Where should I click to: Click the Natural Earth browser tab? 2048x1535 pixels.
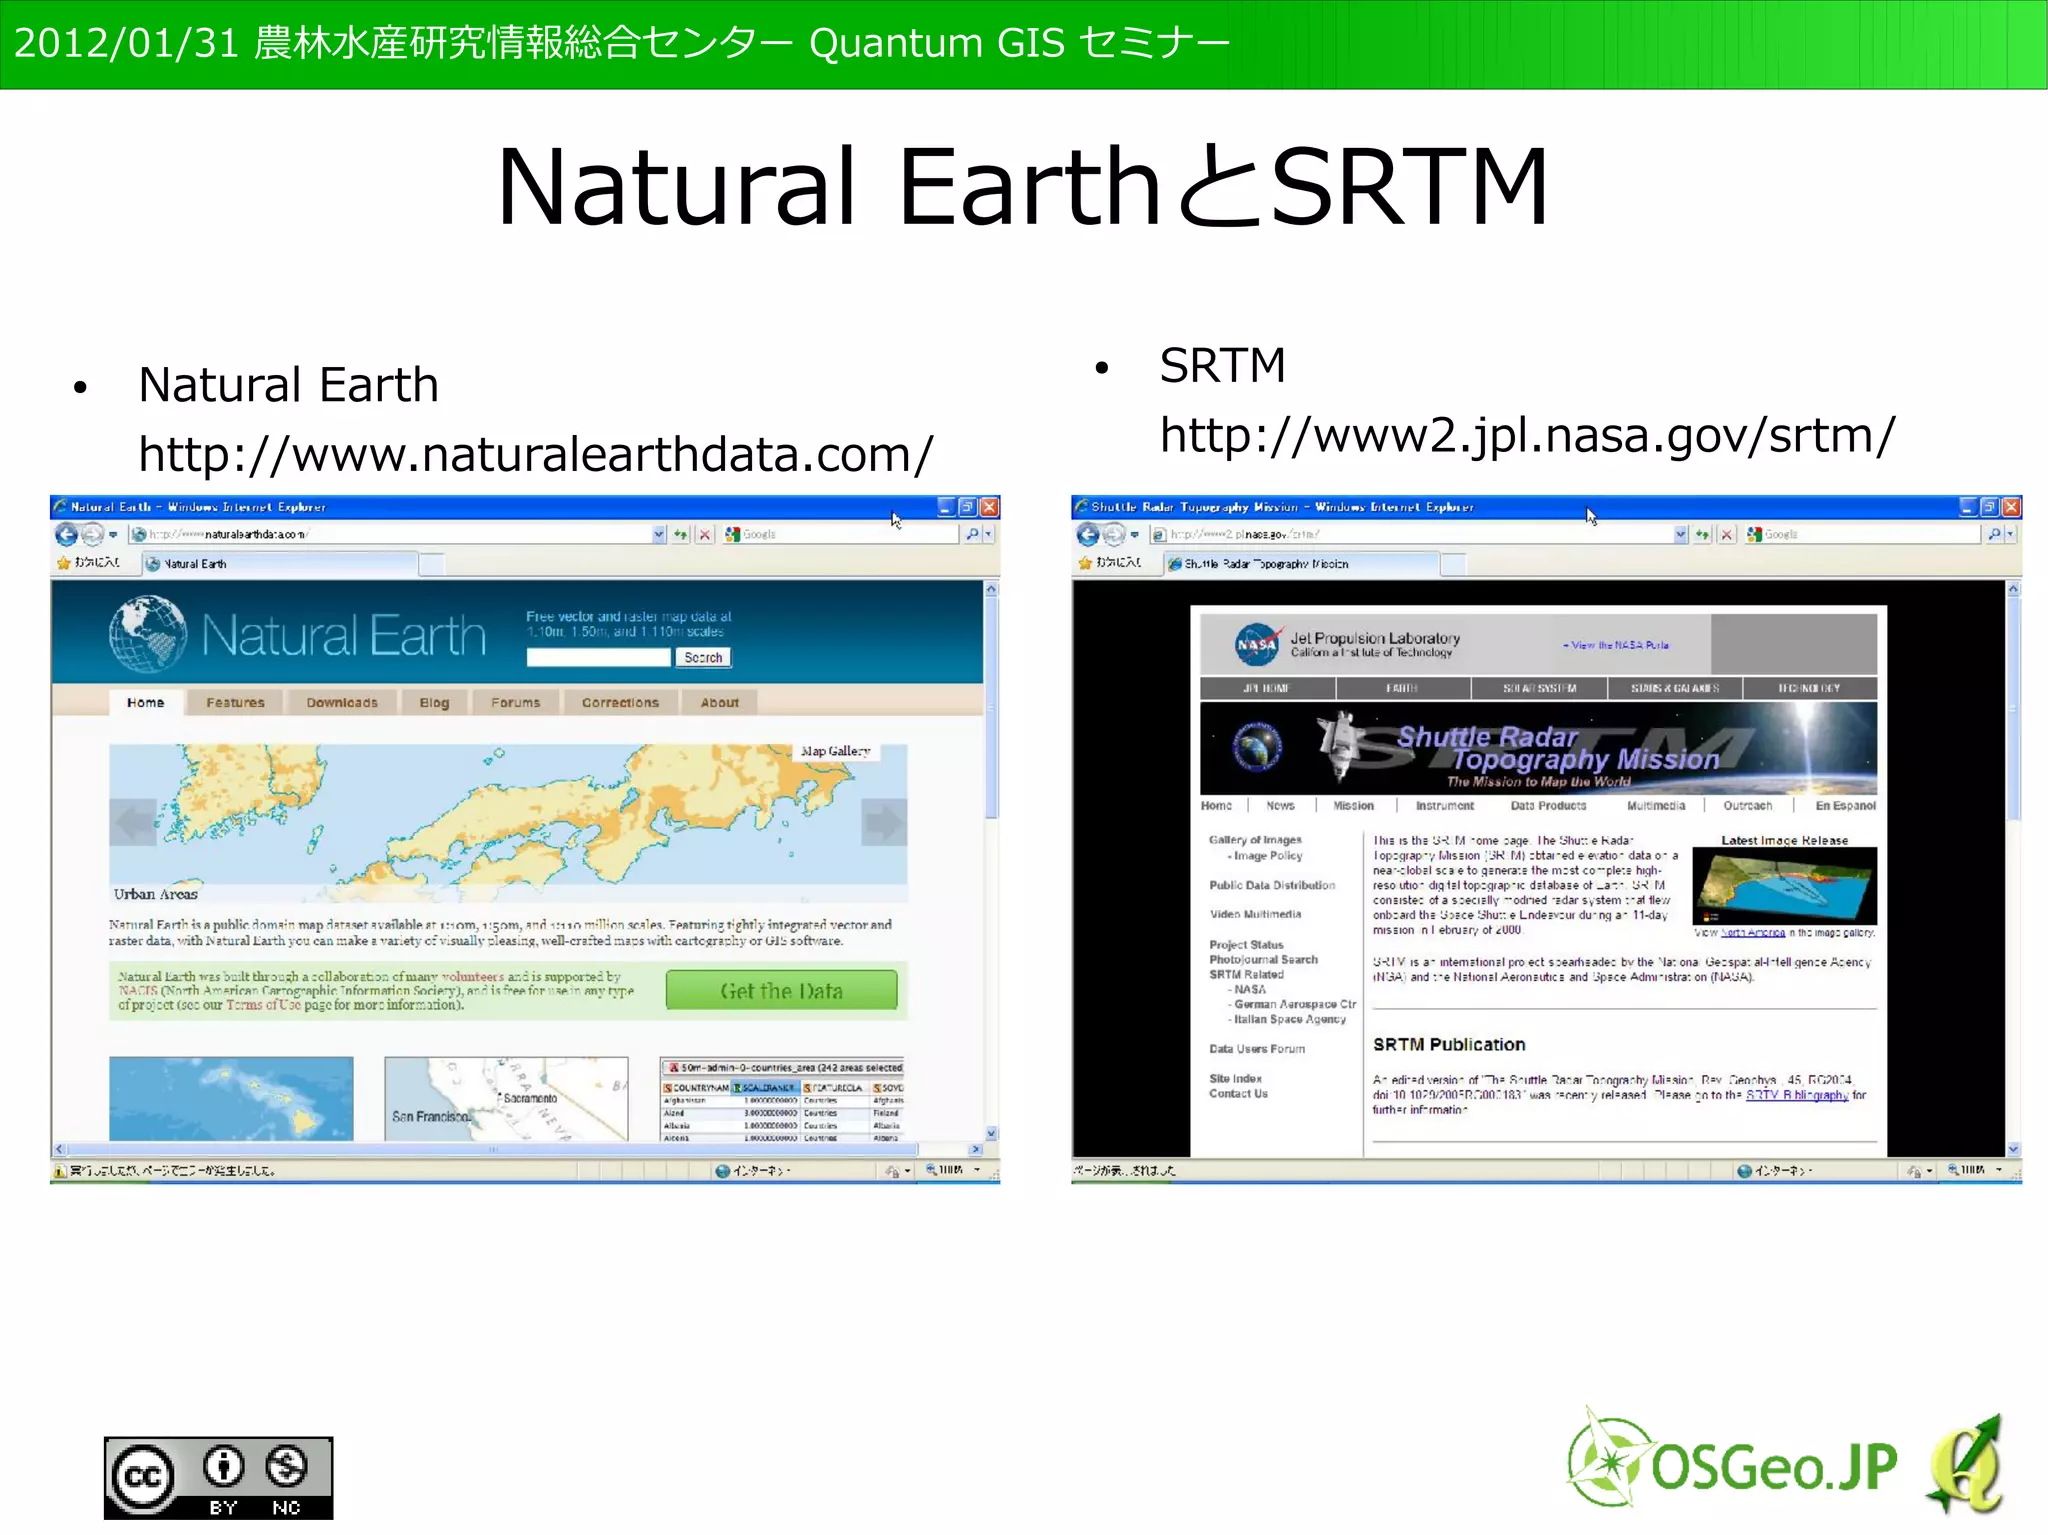(x=280, y=564)
